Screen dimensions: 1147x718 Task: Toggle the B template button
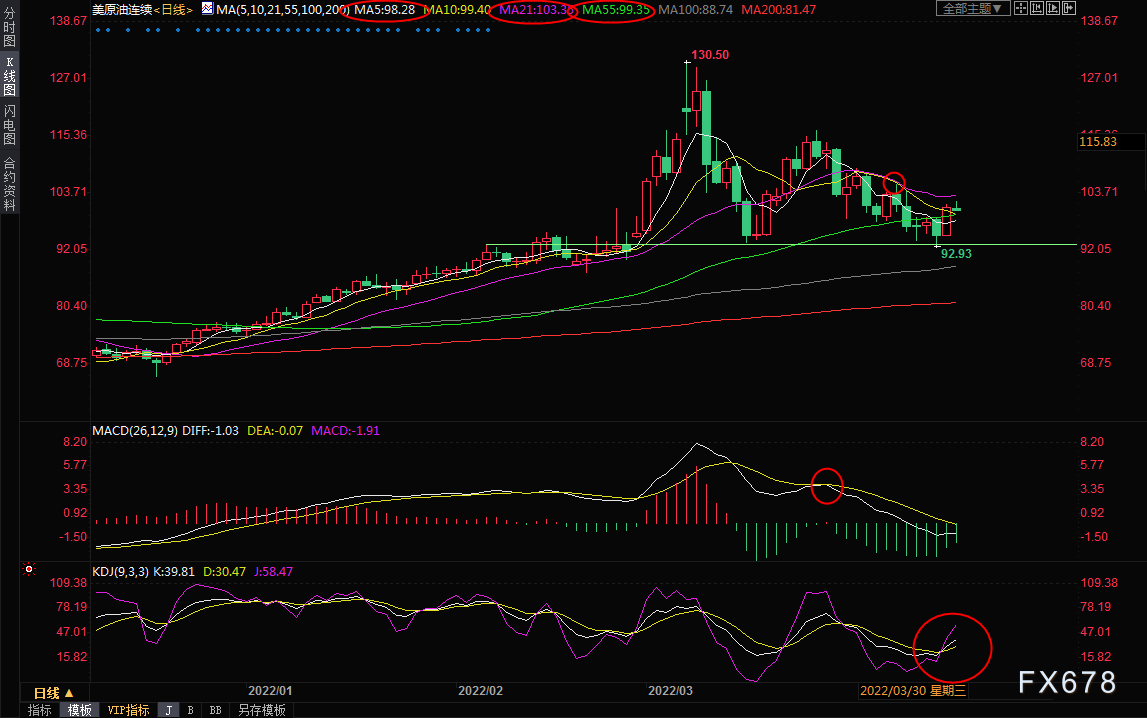tap(191, 710)
